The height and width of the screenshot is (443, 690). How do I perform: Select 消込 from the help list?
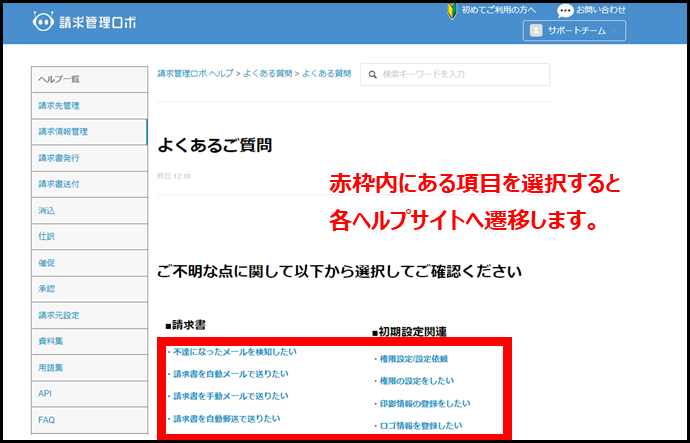pyautogui.click(x=47, y=210)
